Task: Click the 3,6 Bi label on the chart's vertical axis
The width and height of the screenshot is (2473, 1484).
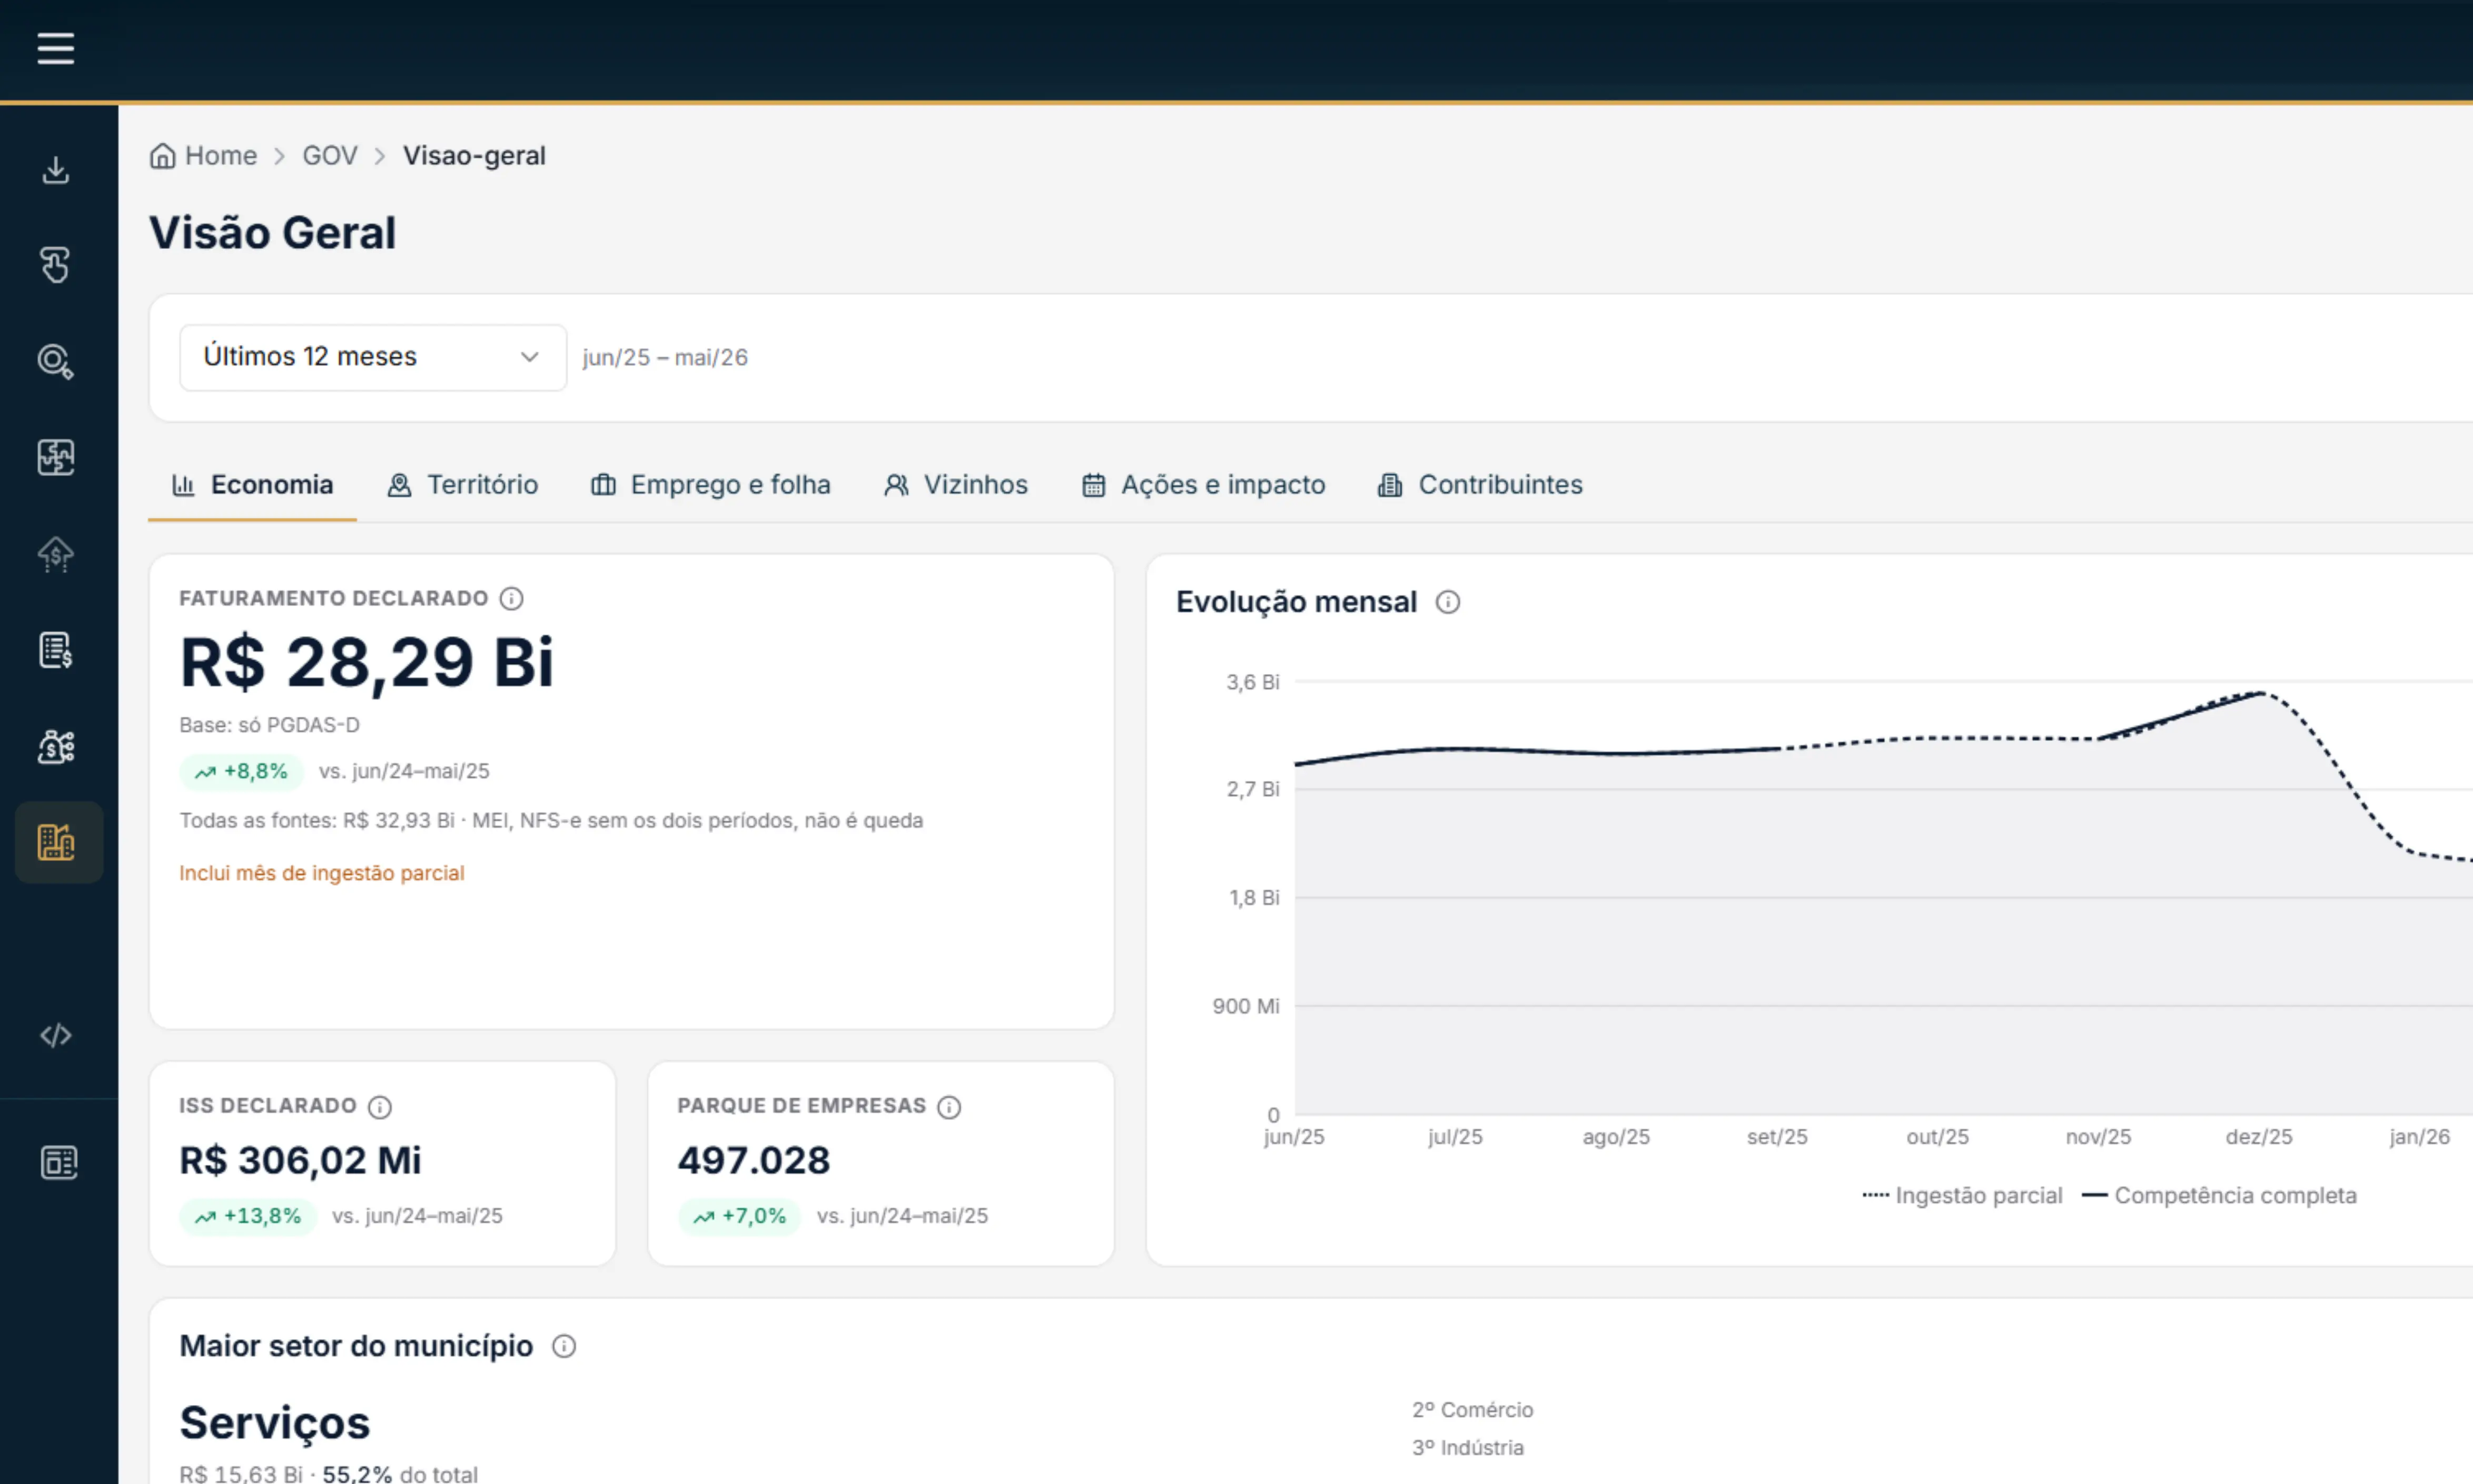Action: 1253,683
